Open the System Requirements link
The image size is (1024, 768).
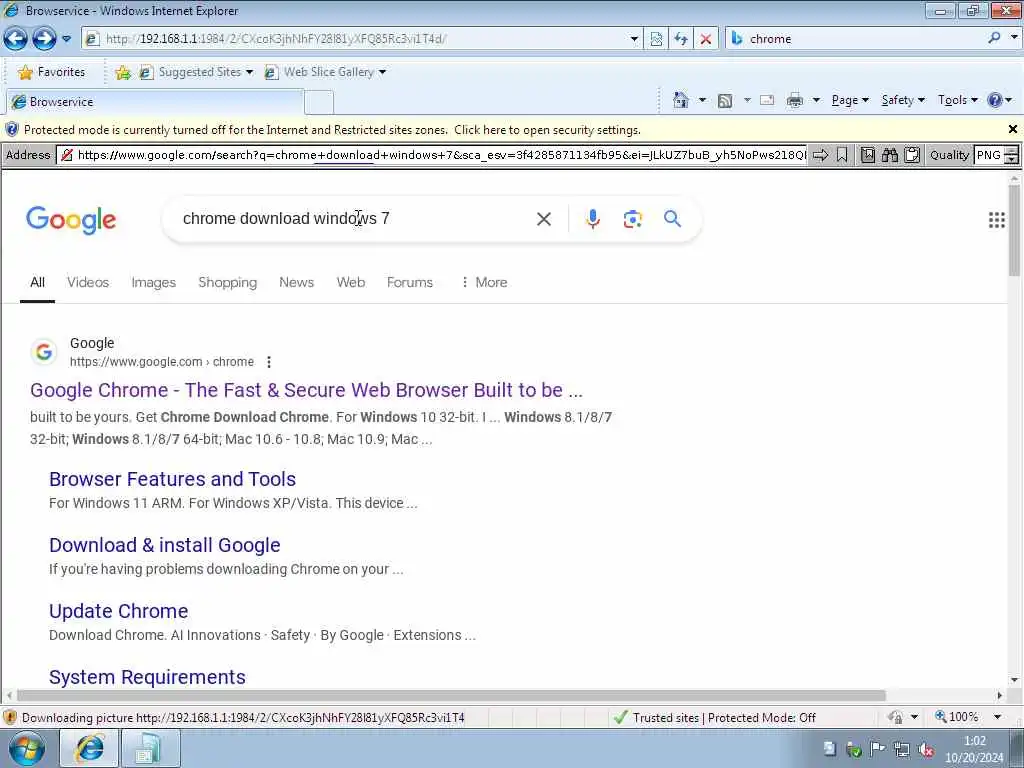147,677
